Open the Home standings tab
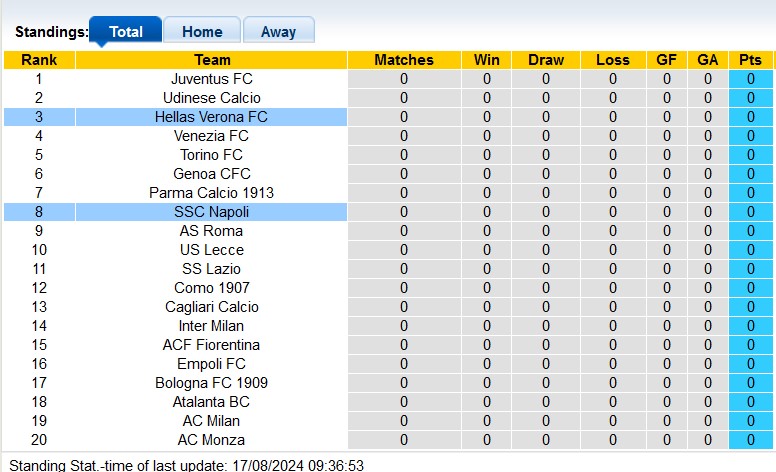Screen dimensions: 776x472 click(x=202, y=31)
